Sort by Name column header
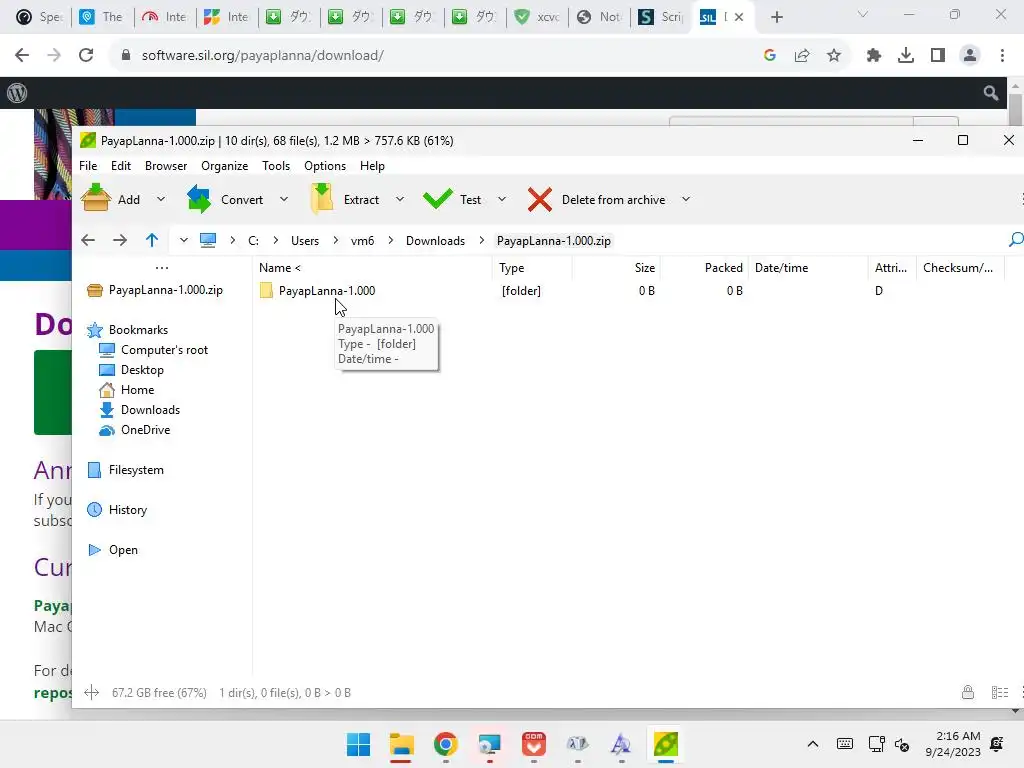The image size is (1024, 768). point(374,268)
